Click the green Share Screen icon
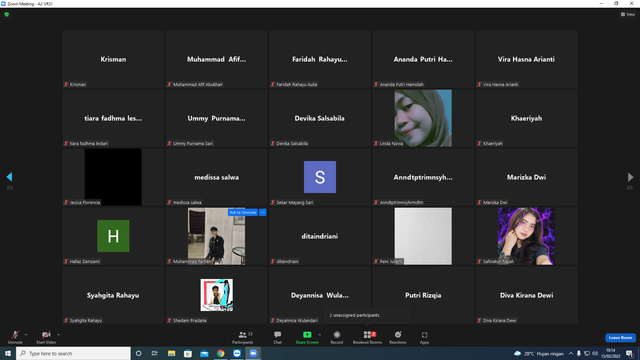 pyautogui.click(x=307, y=335)
